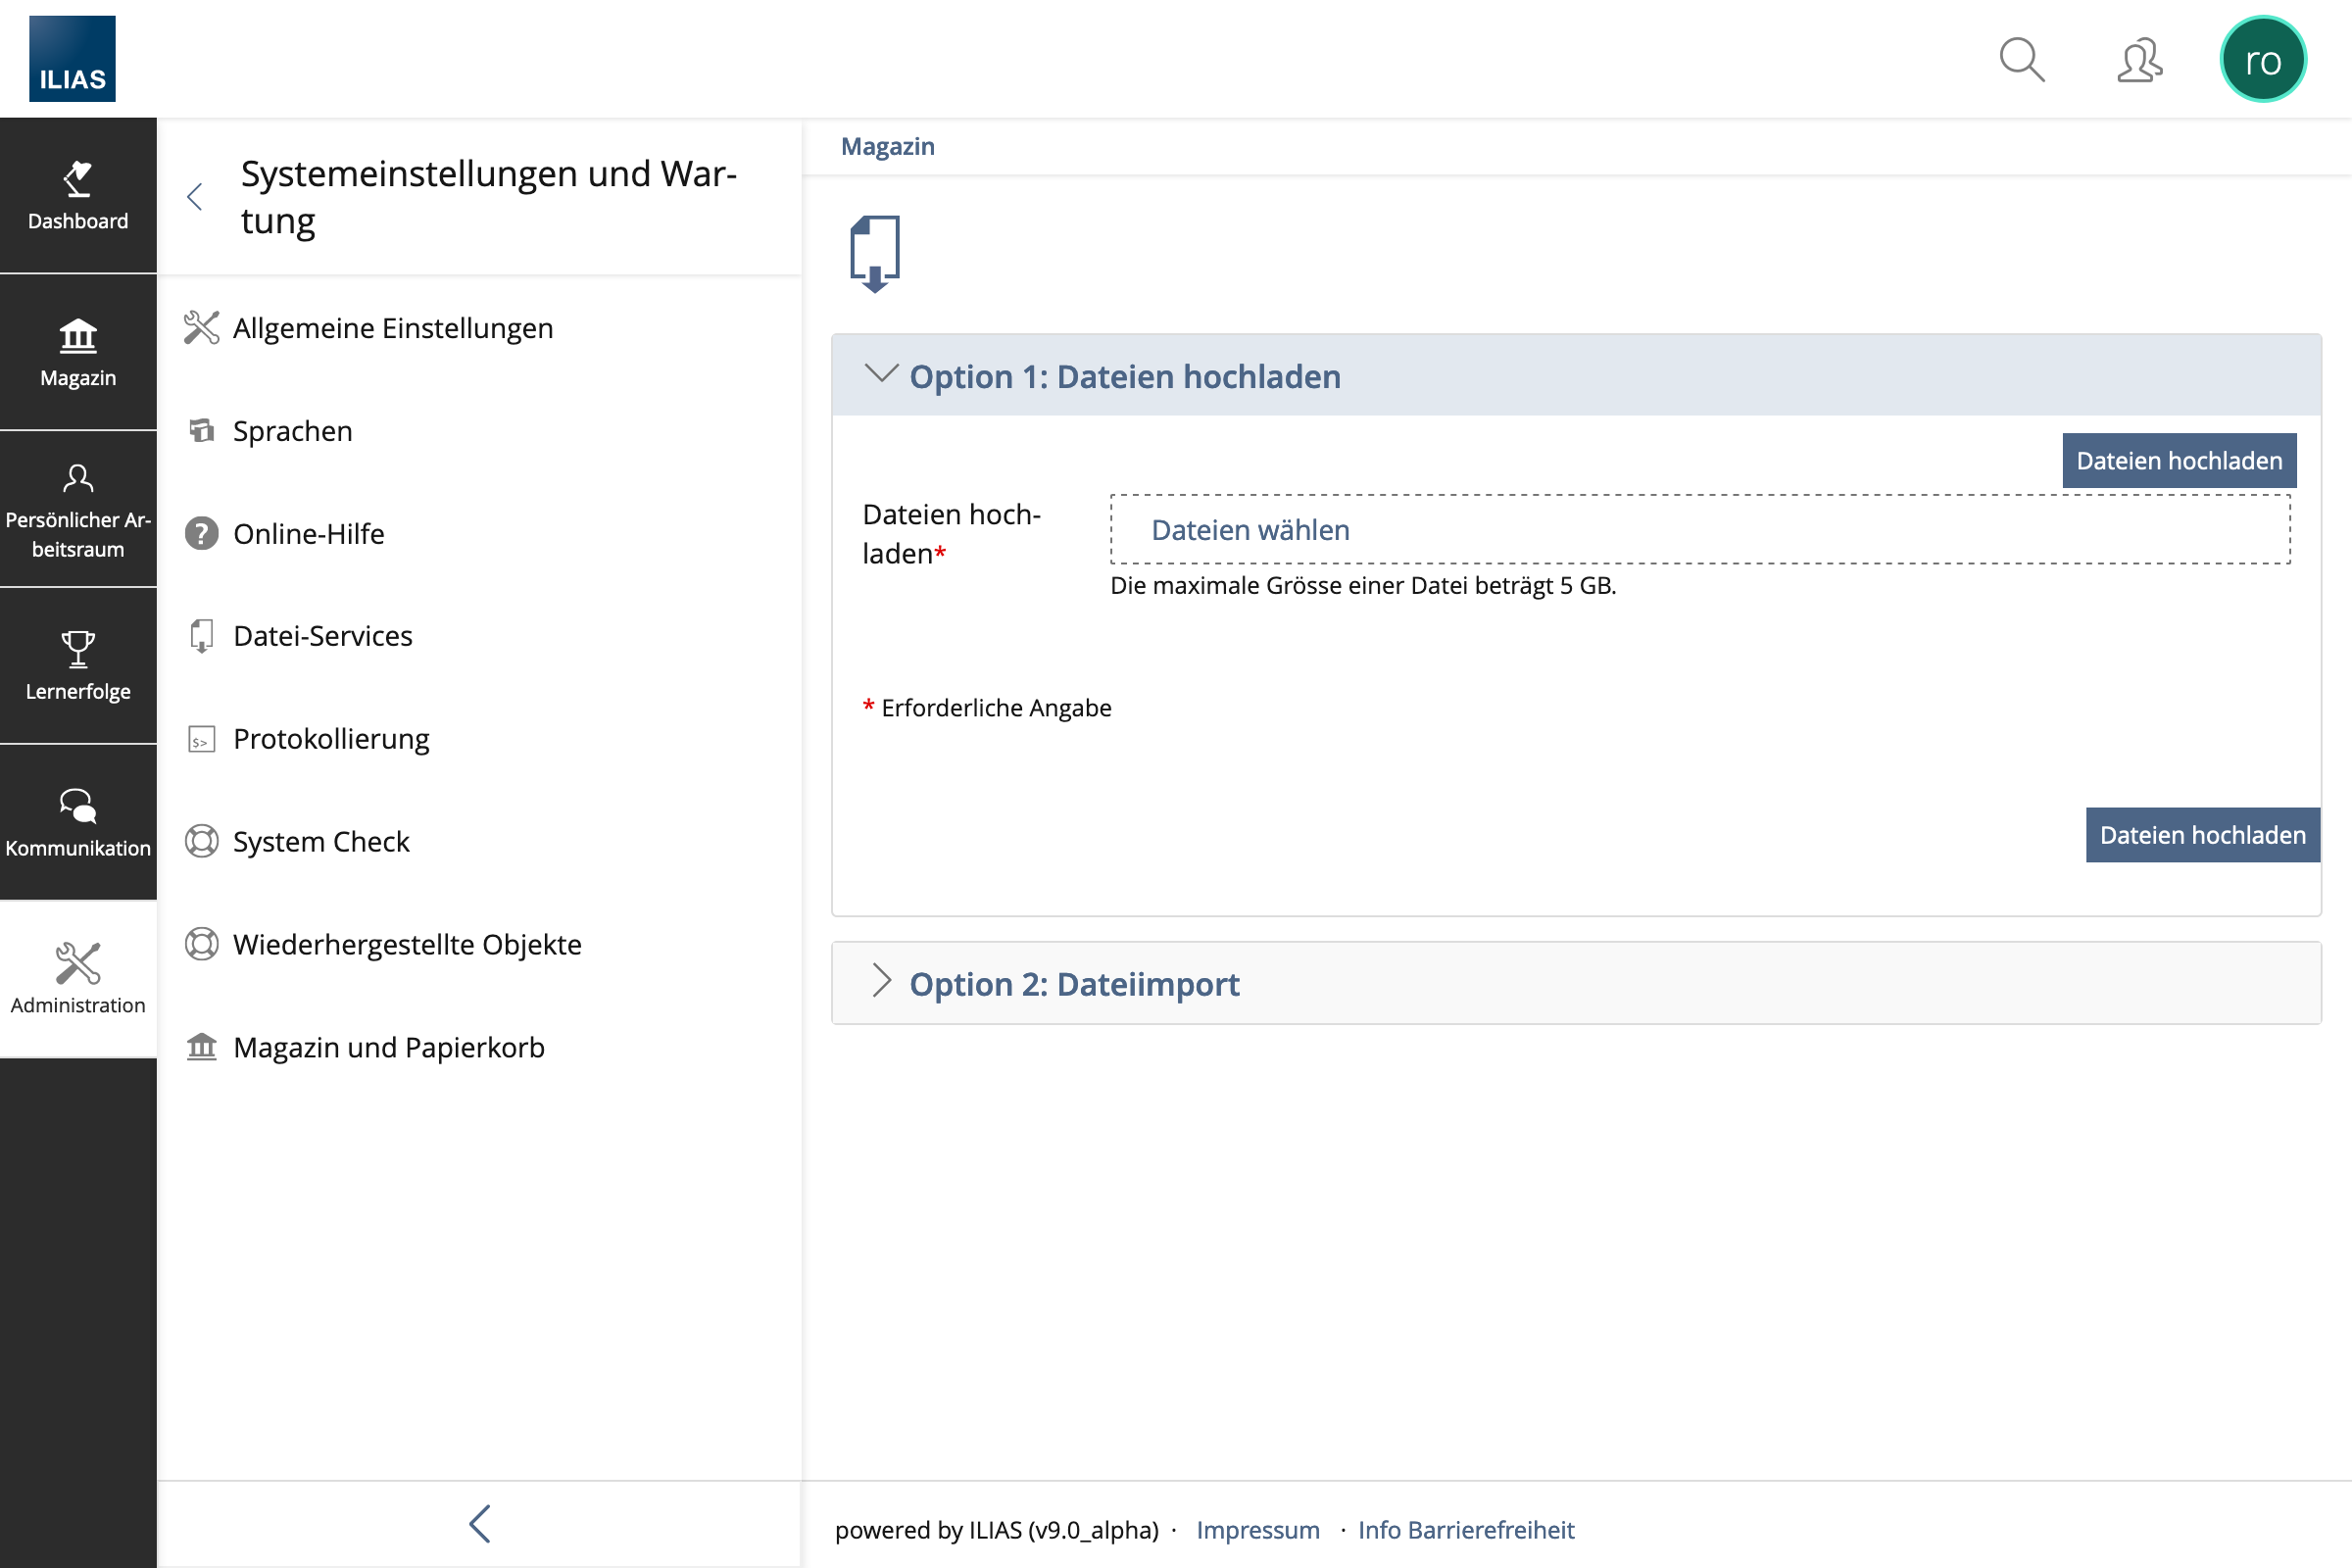Open the Impressum footer link

[x=1257, y=1530]
